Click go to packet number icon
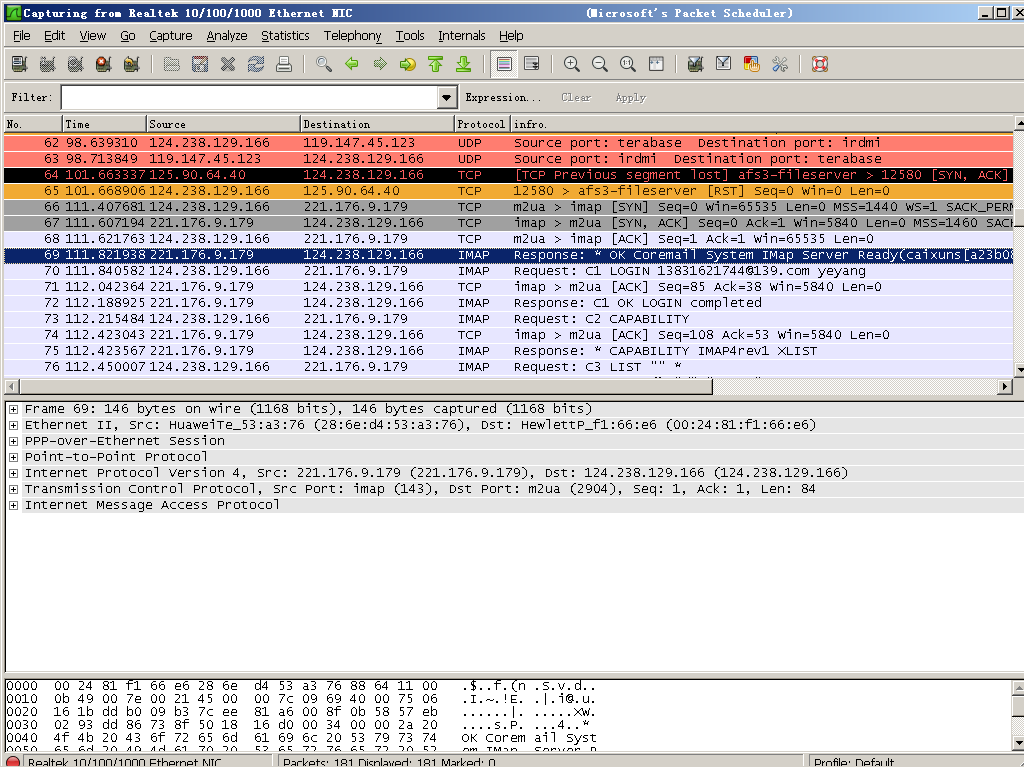The height and width of the screenshot is (768, 1024). pyautogui.click(x=408, y=64)
